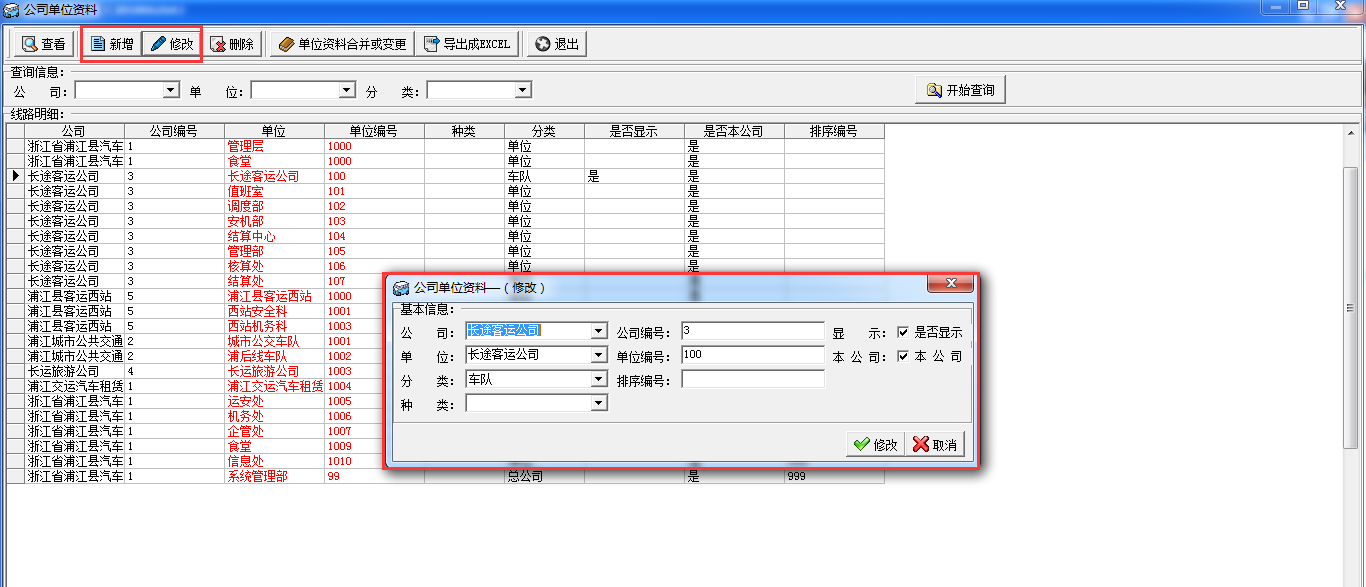Select the 核算处 unit cell
This screenshot has width=1366, height=587.
pos(274,266)
